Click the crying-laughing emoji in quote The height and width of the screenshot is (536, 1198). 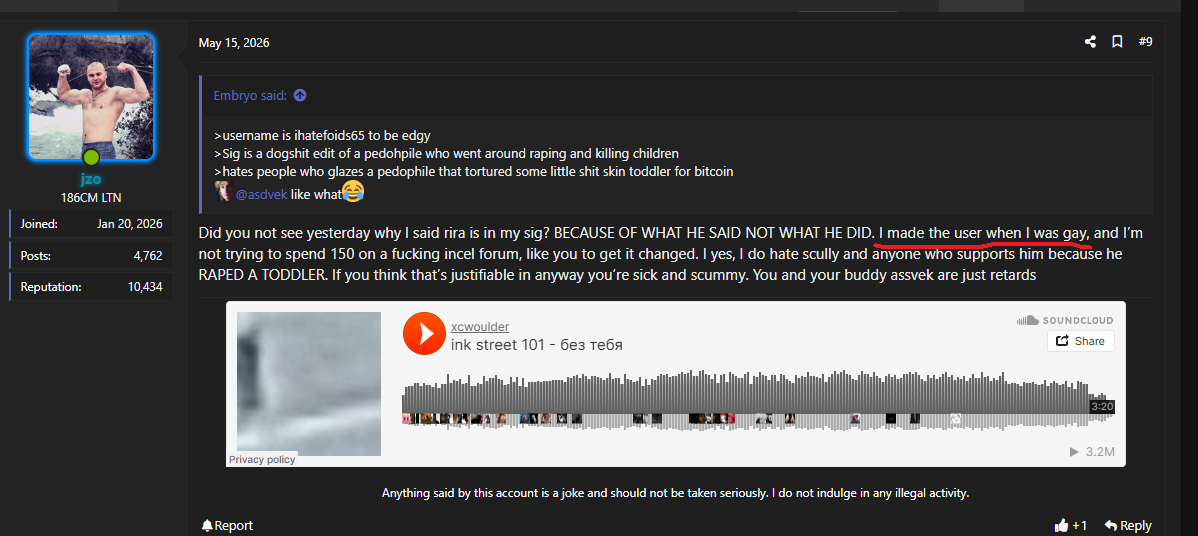[352, 192]
